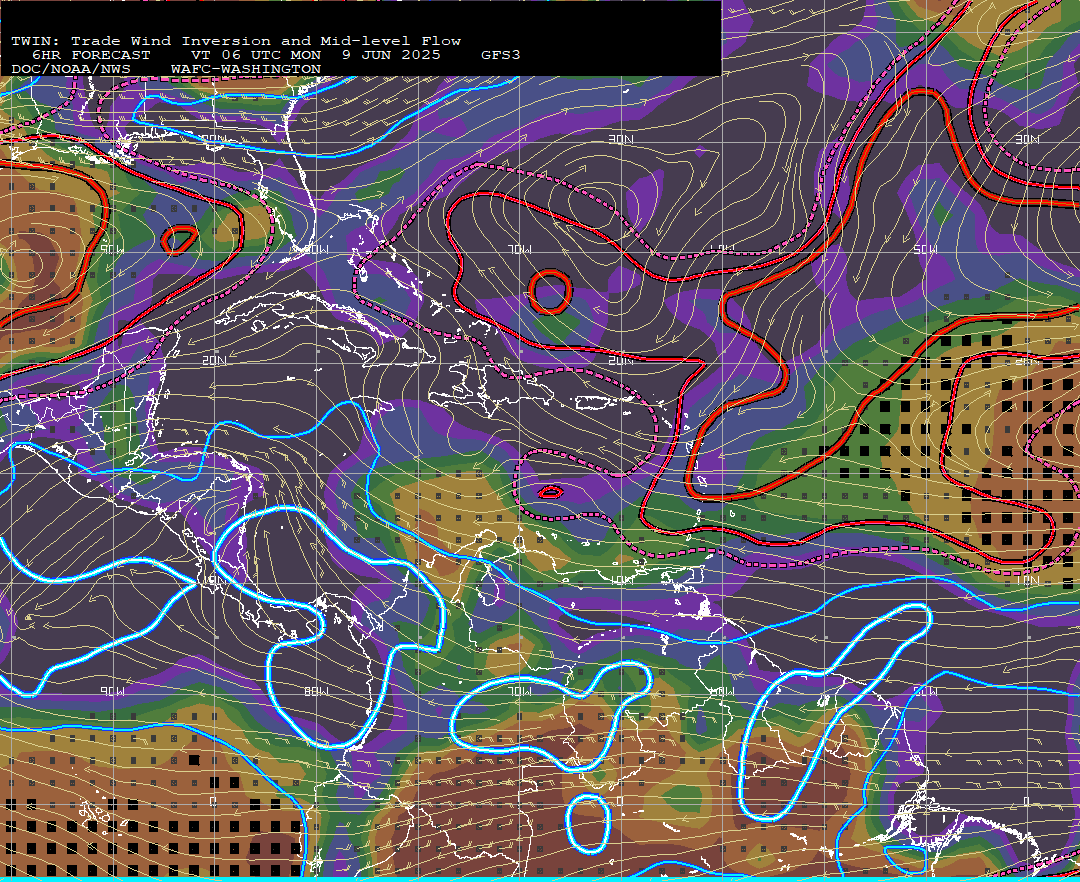Viewport: 1080px width, 882px height.
Task: Select the upper "70W" label north of Hispaniola
Action: pyautogui.click(x=521, y=249)
